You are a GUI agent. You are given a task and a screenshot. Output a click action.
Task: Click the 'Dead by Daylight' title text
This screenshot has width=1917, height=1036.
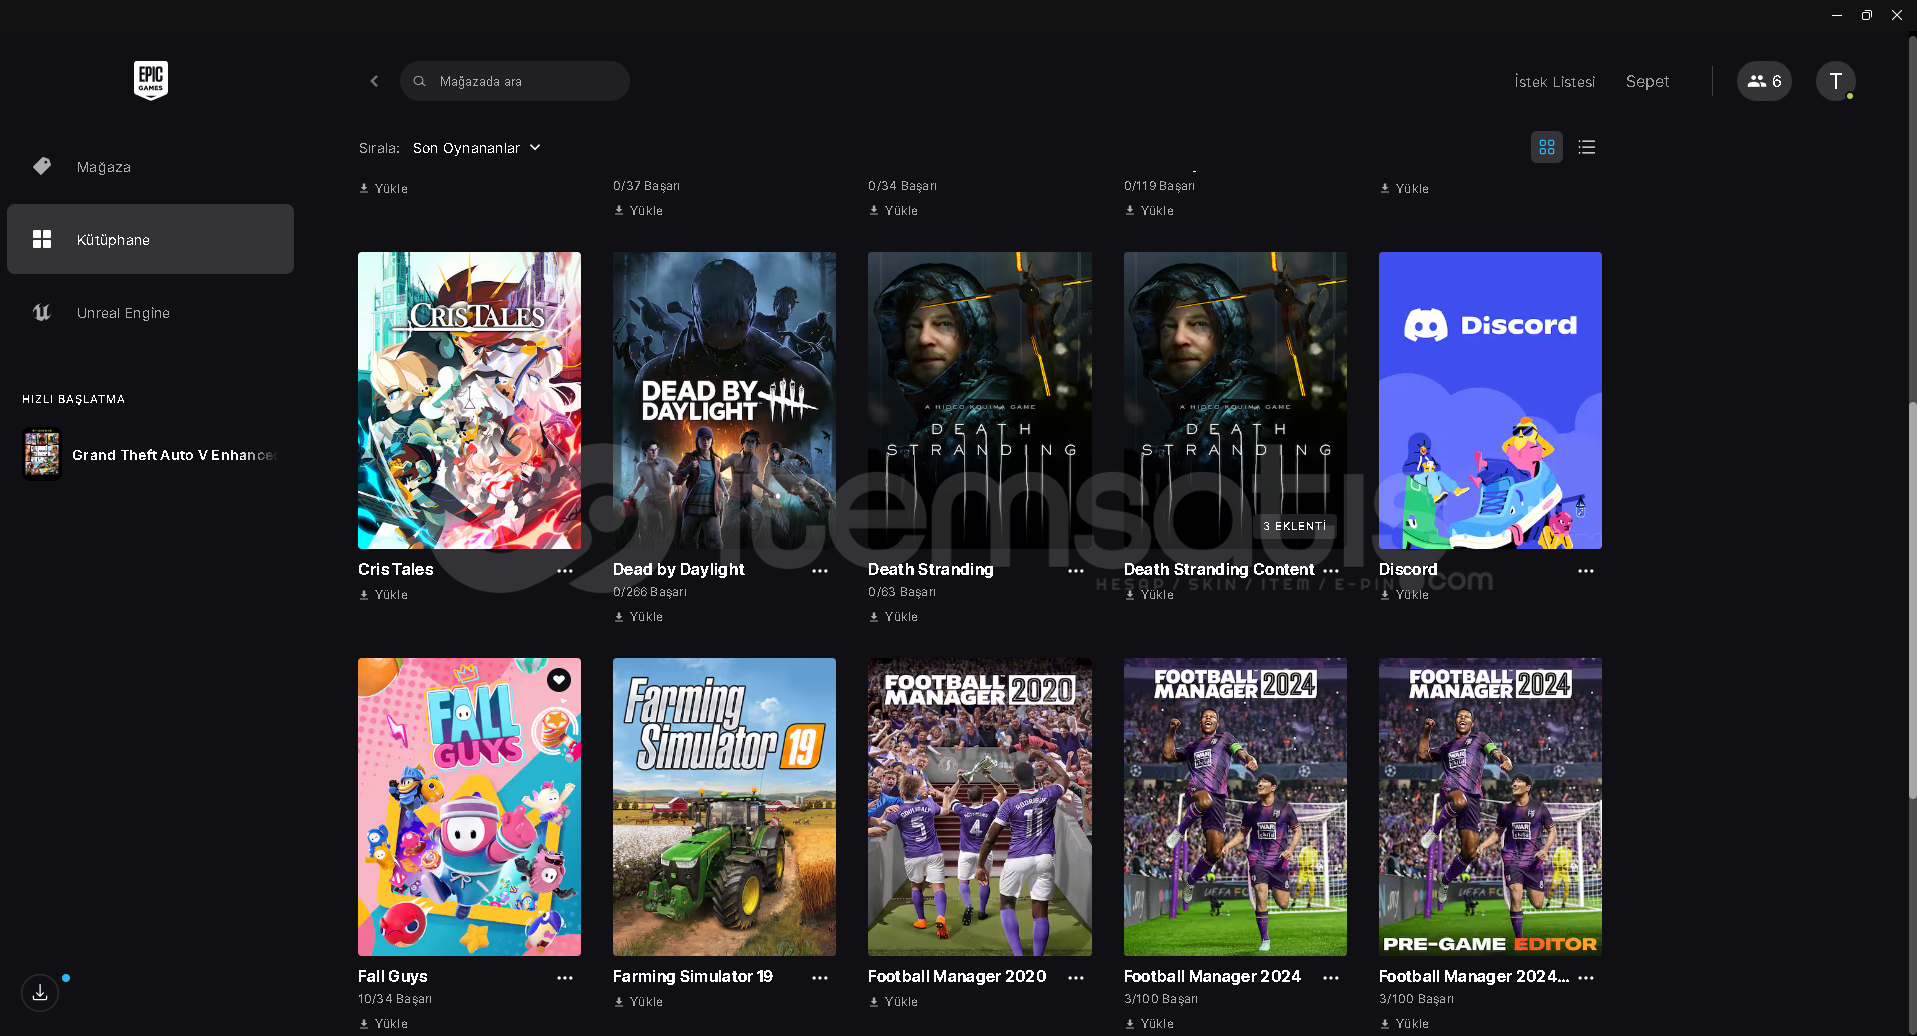(x=679, y=569)
